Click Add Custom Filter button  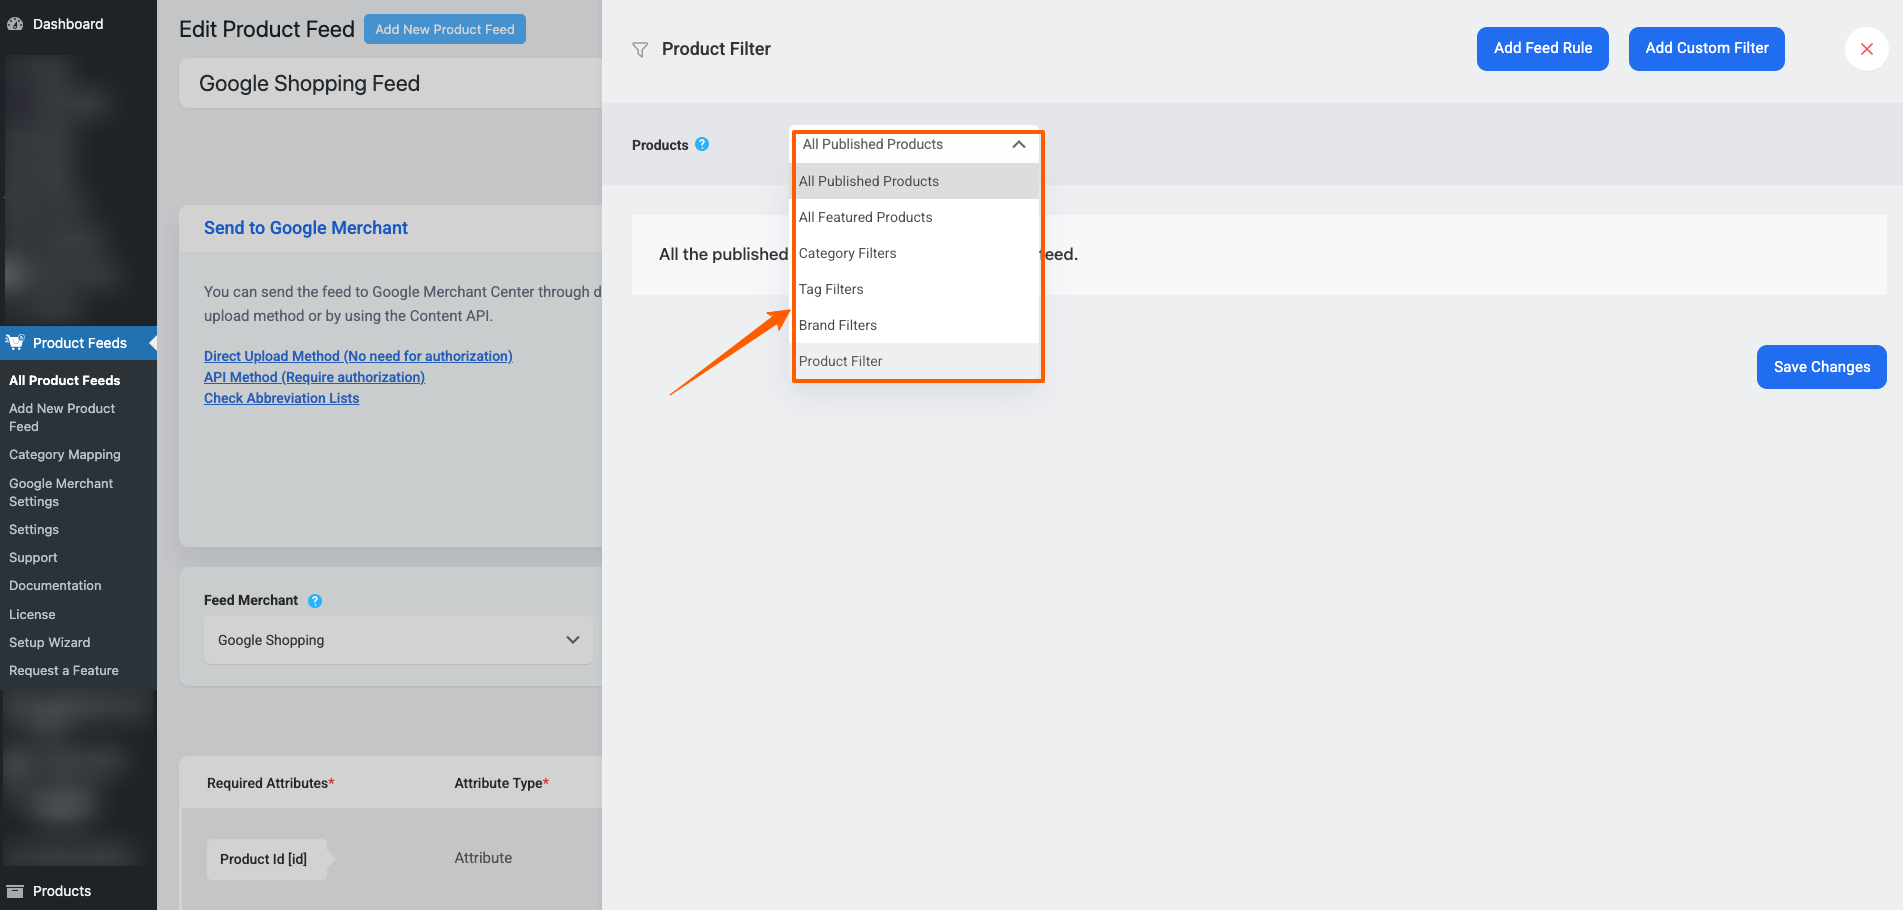1706,49
